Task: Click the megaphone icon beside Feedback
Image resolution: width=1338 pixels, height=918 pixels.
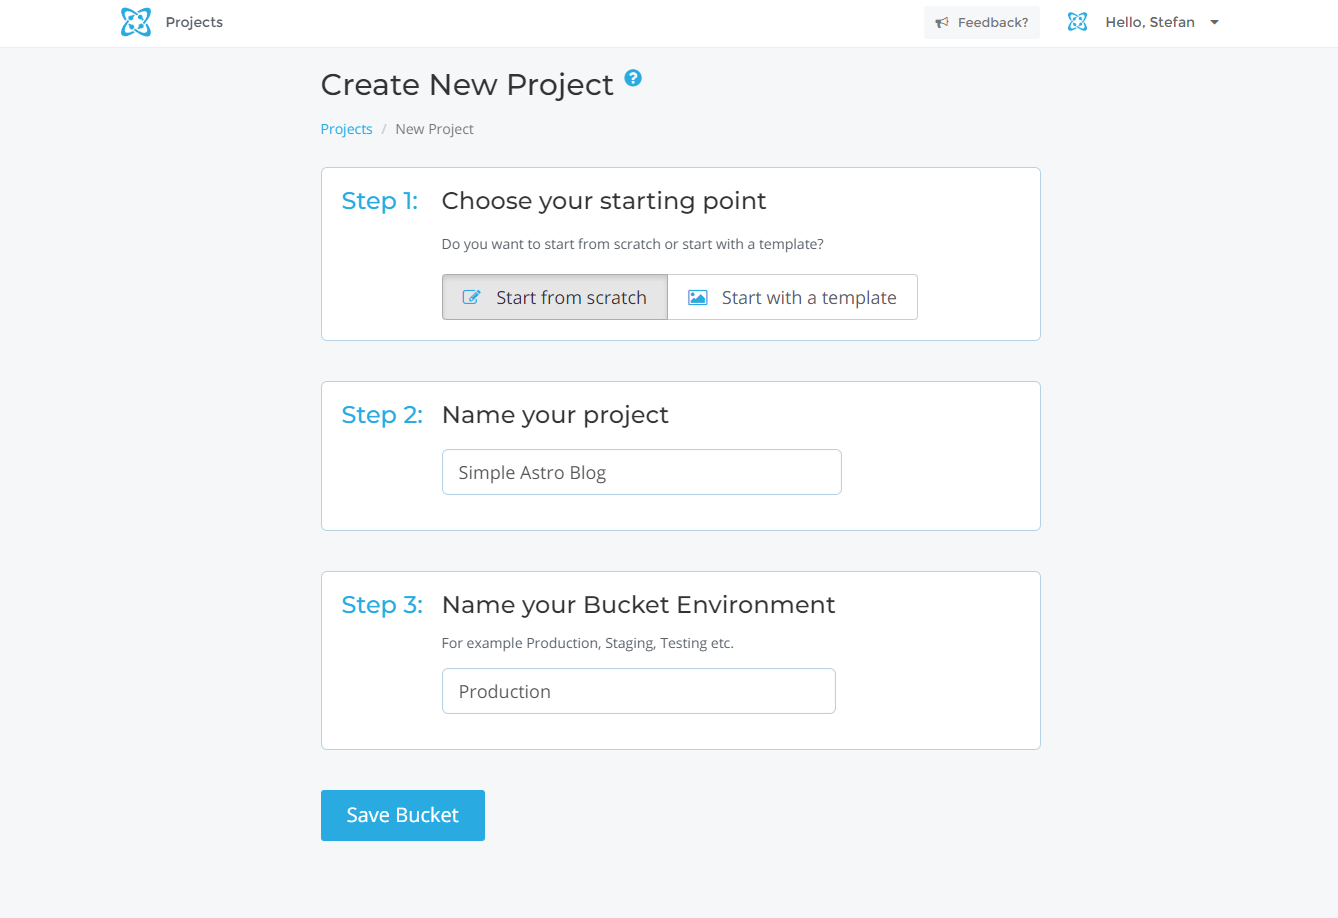Action: point(942,22)
